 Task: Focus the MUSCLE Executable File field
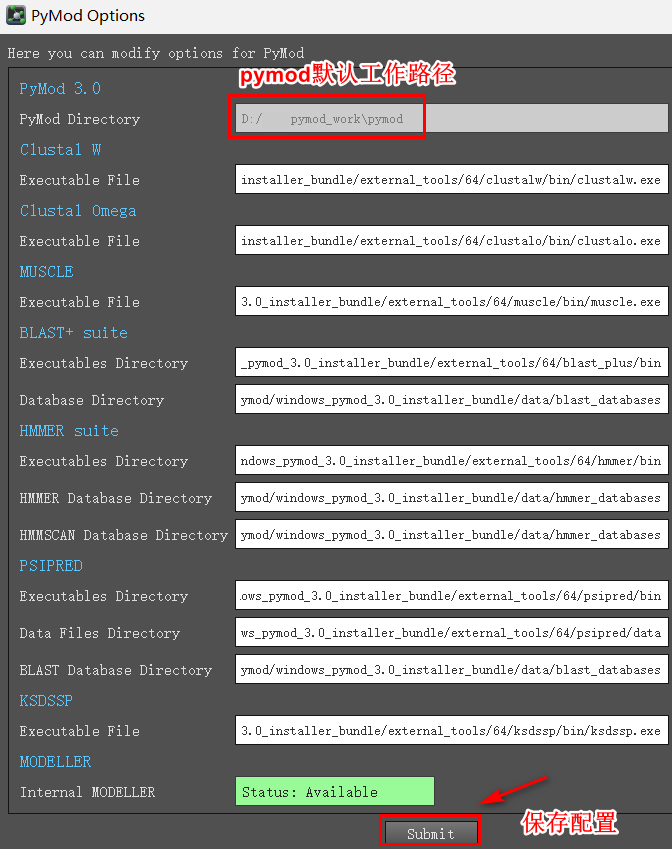pos(452,302)
